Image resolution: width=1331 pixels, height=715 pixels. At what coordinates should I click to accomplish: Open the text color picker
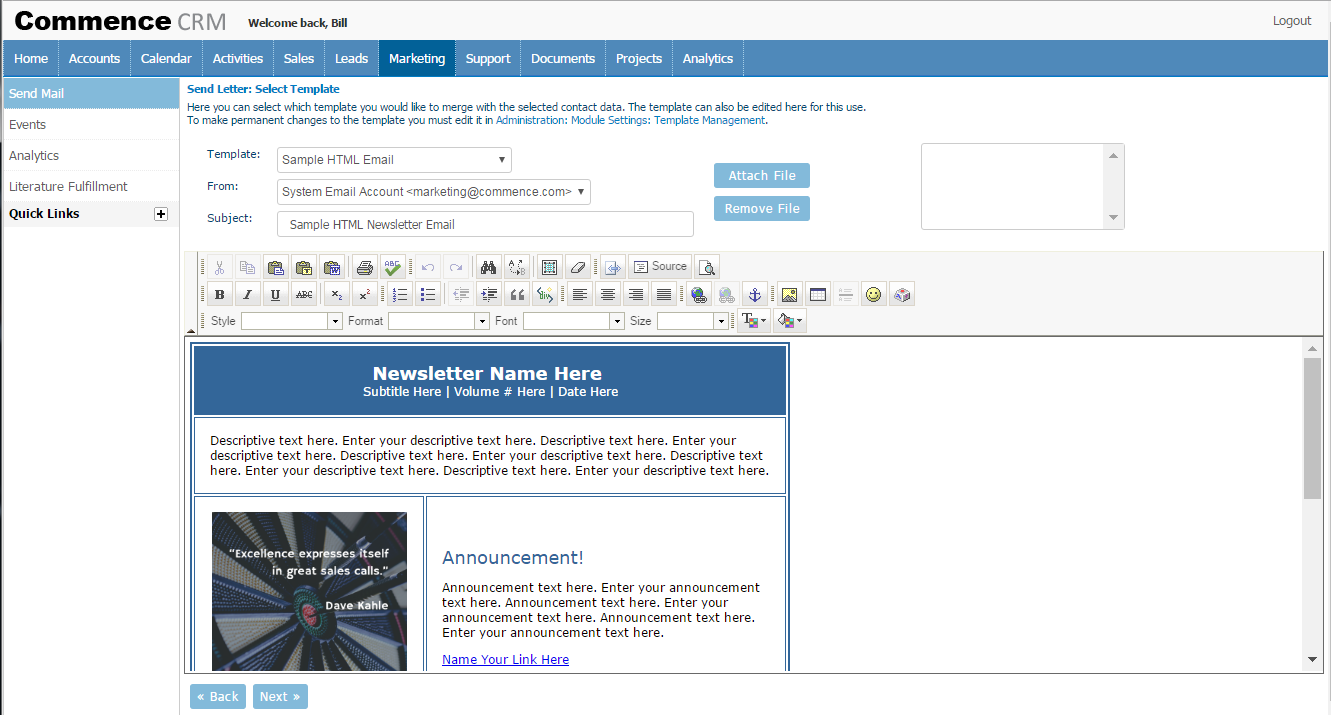tap(754, 321)
